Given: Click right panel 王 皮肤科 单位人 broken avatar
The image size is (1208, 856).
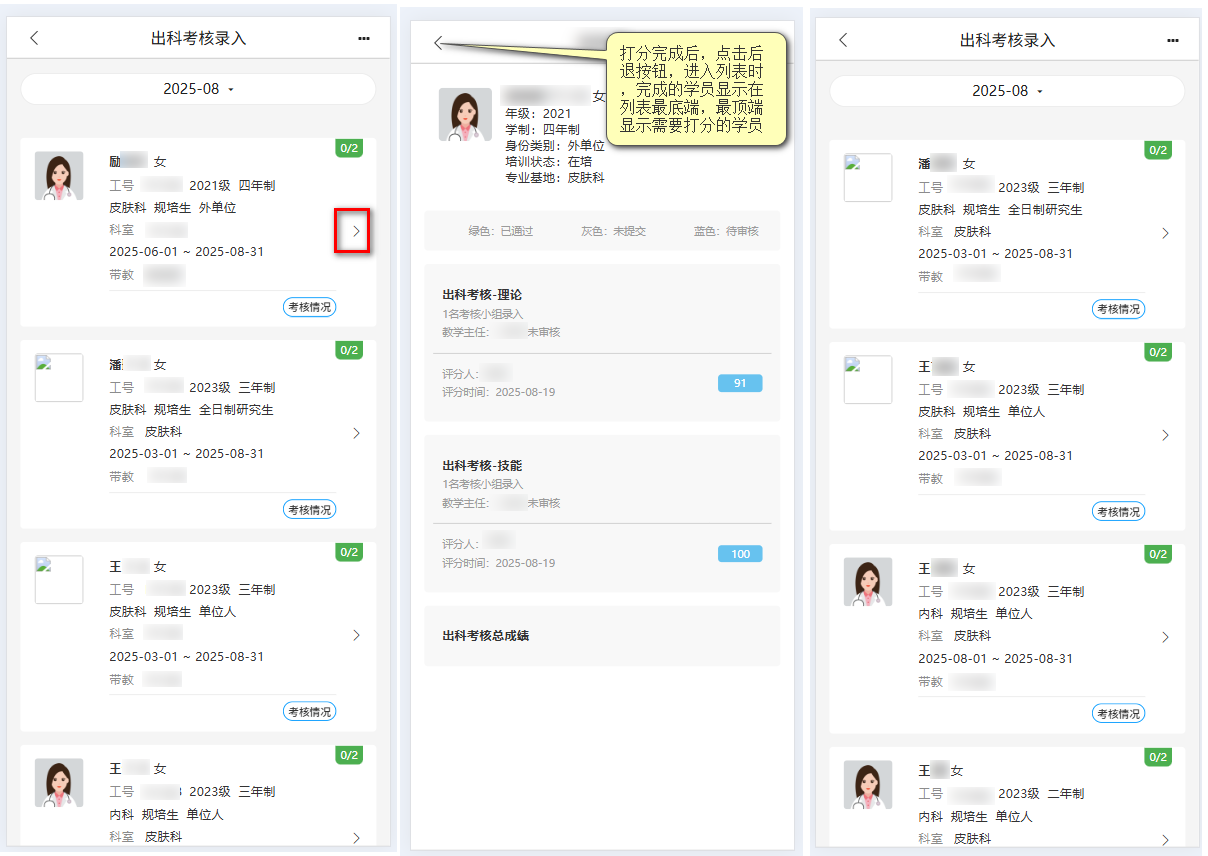Looking at the screenshot, I should tap(868, 380).
